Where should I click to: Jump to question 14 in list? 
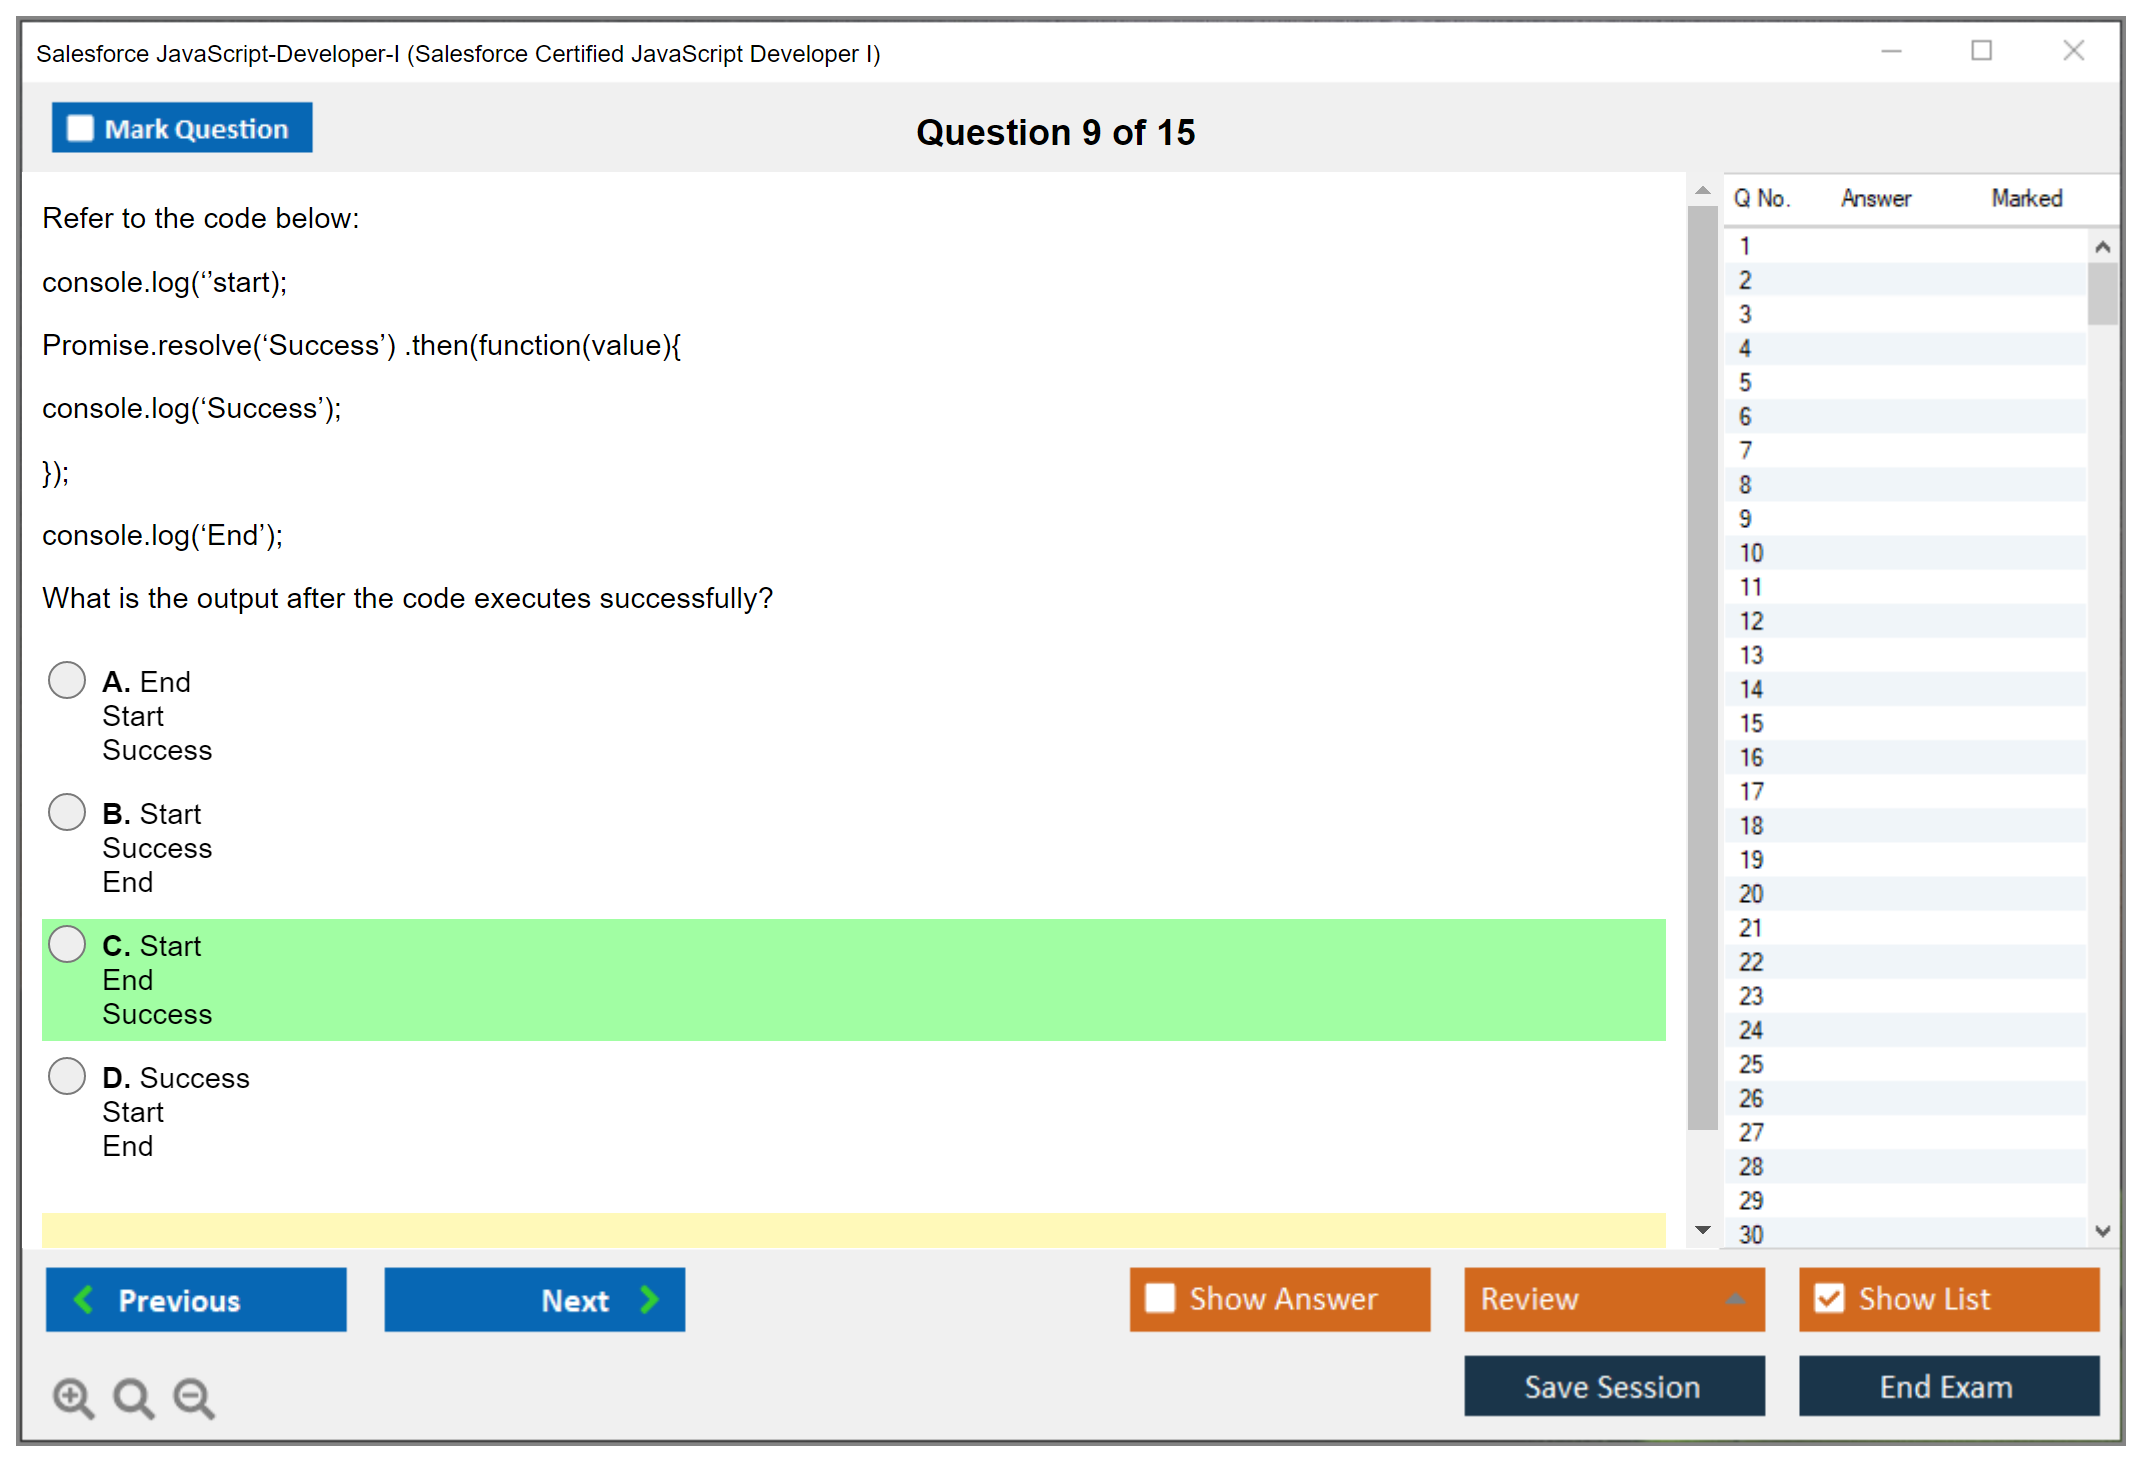[x=1751, y=689]
